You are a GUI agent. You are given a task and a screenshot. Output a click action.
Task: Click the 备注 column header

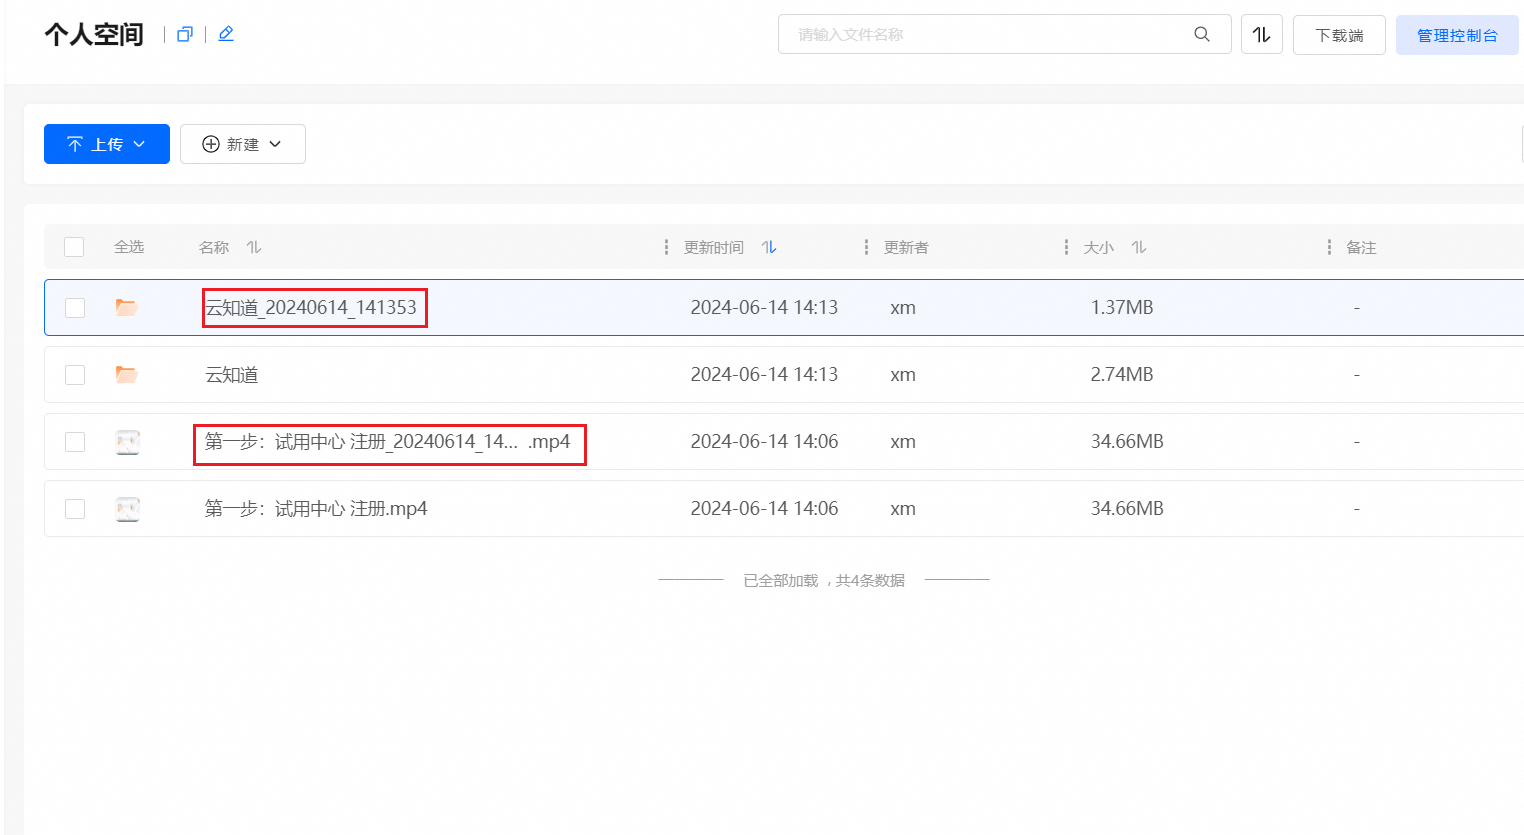pyautogui.click(x=1361, y=247)
